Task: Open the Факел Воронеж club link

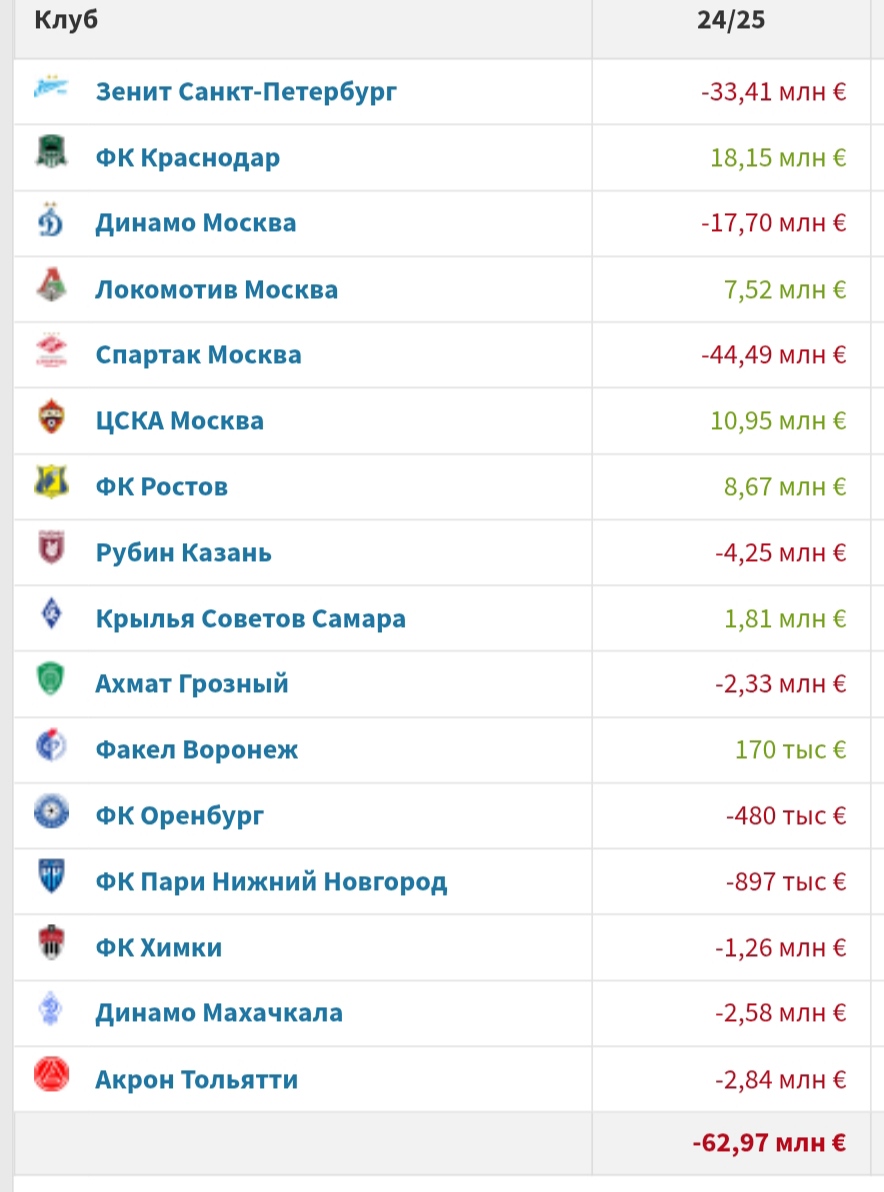Action: point(196,750)
